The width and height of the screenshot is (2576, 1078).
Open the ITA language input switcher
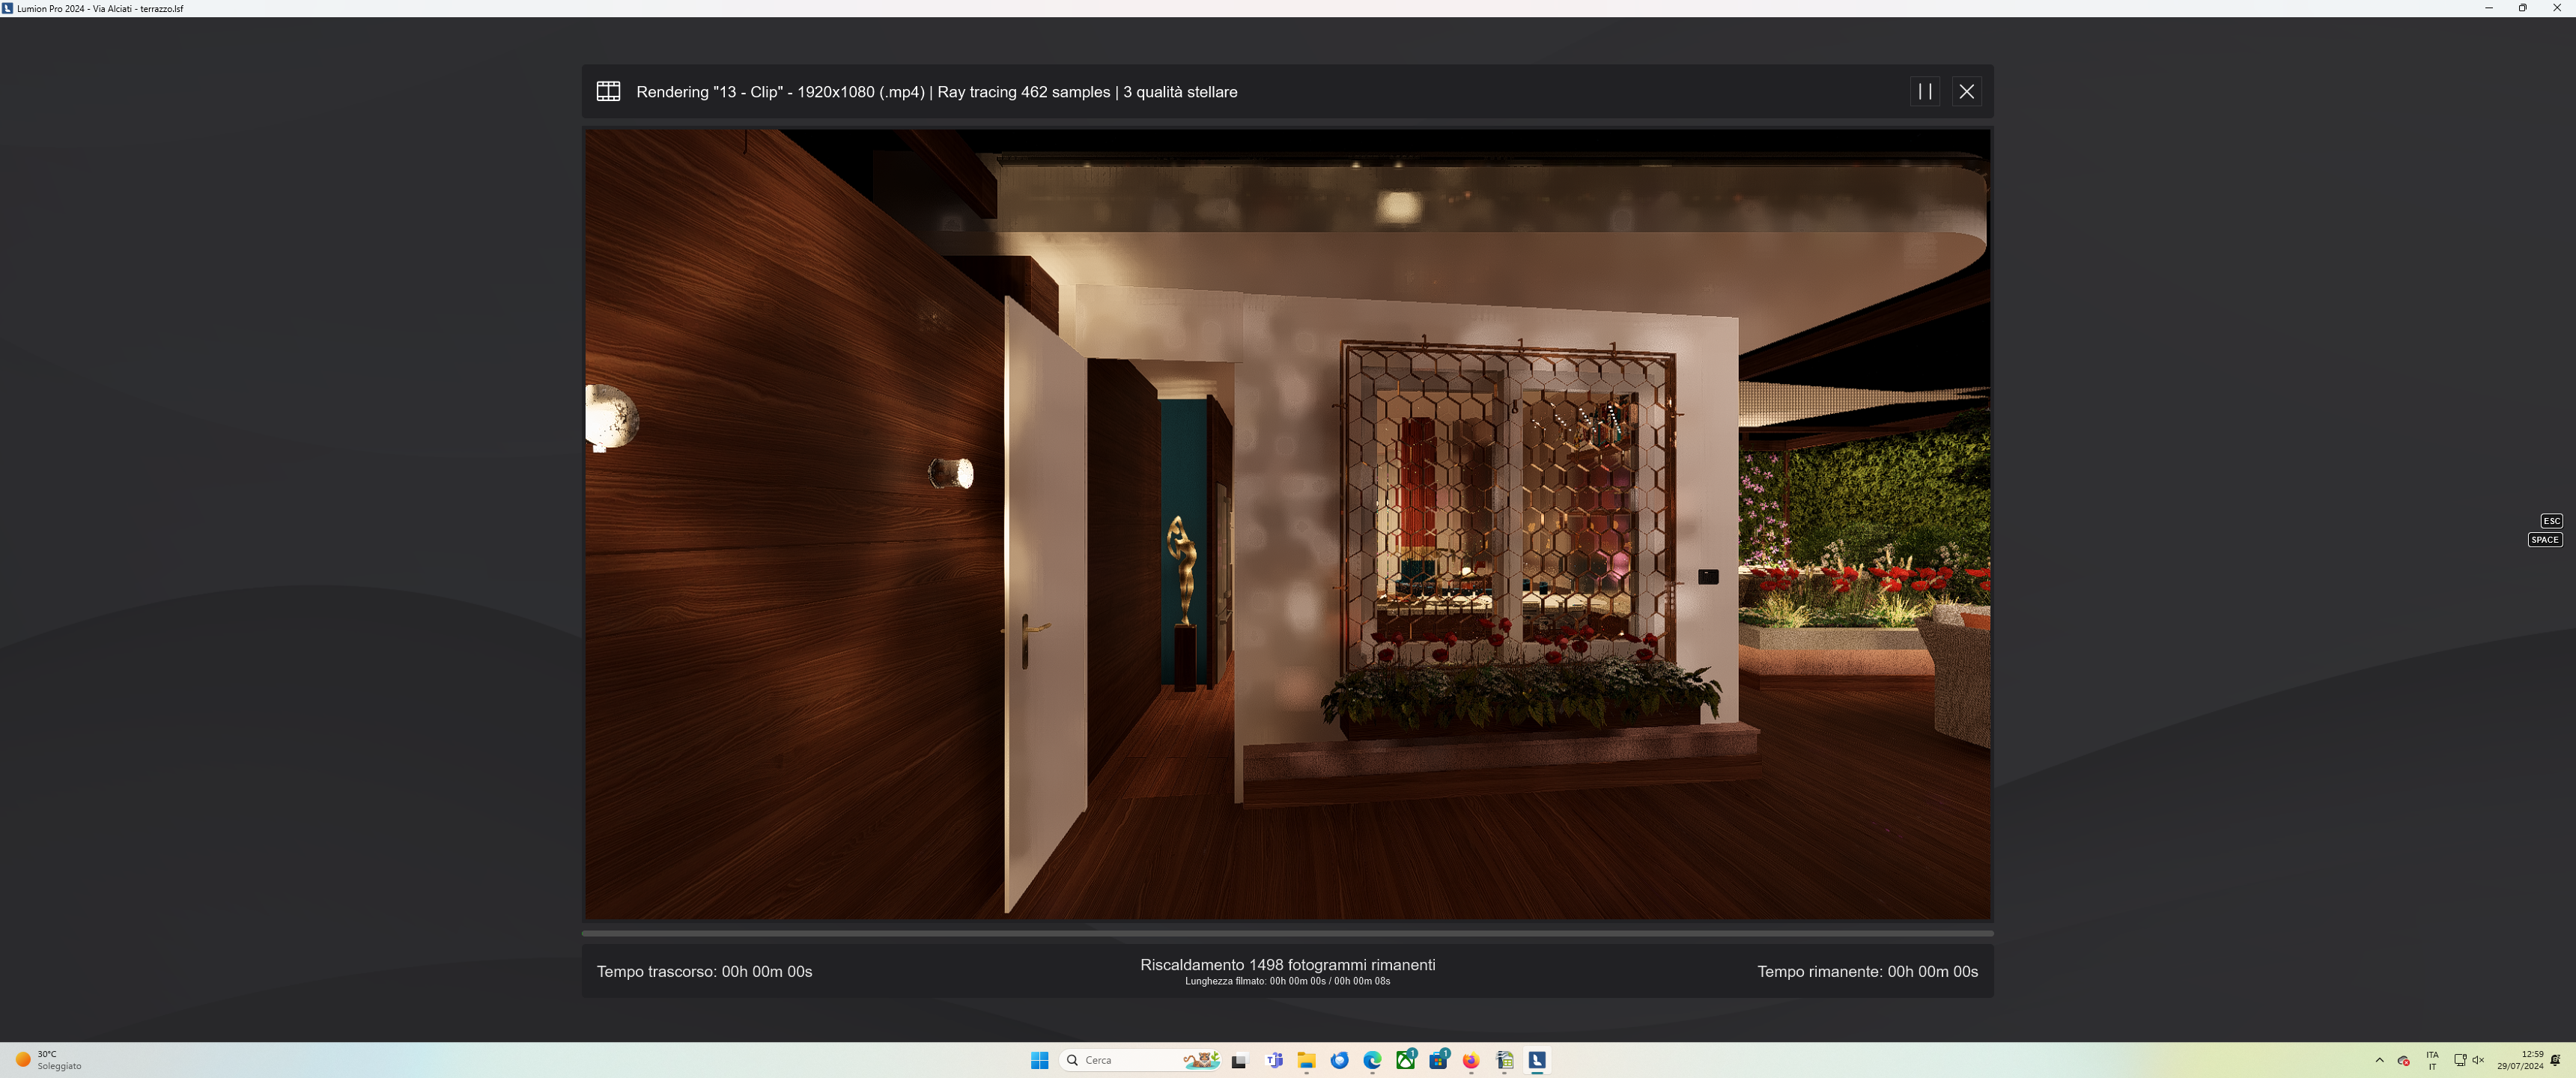2432,1060
